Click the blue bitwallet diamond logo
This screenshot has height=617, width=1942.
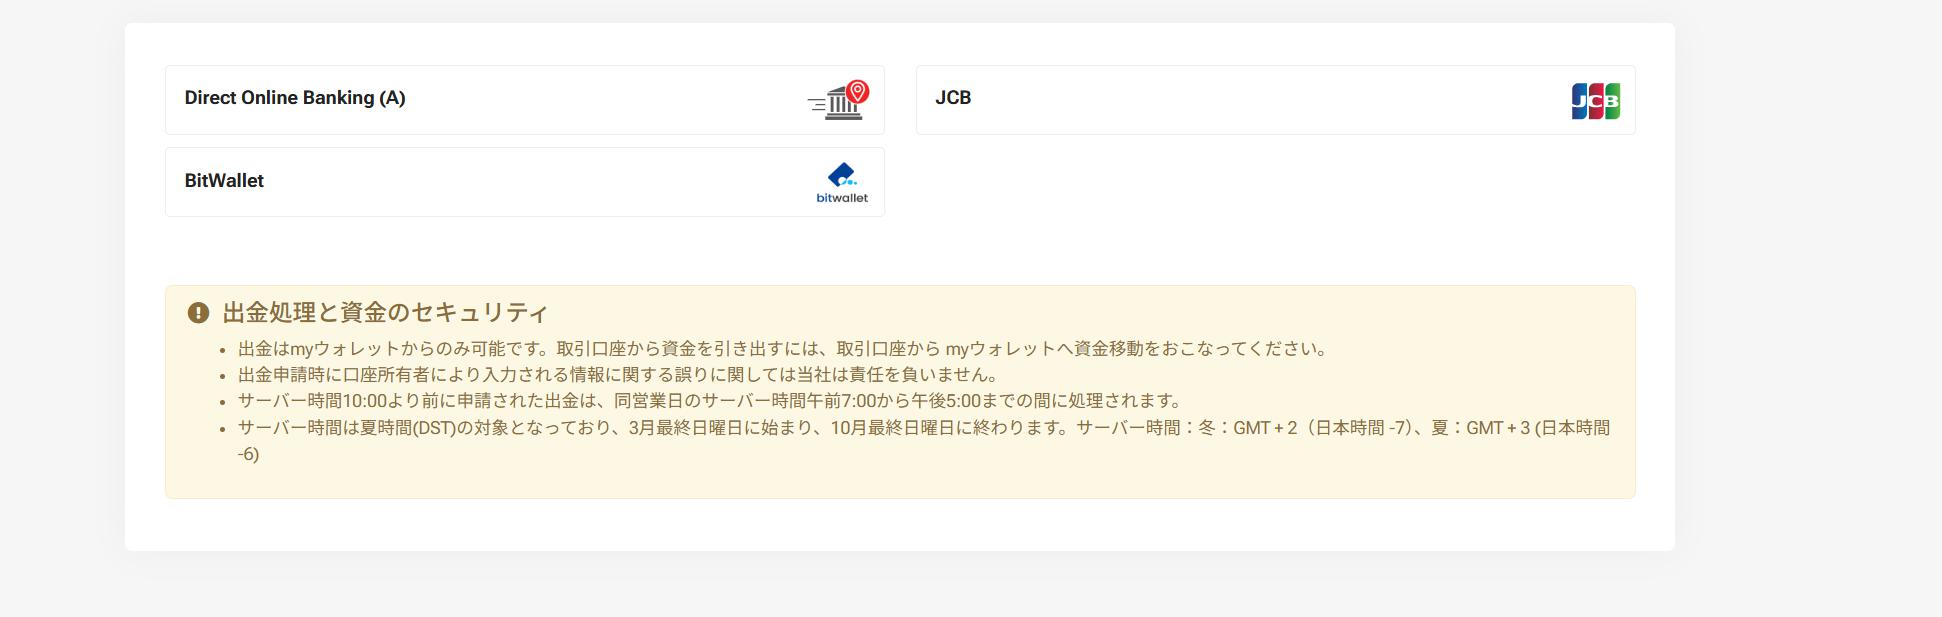pyautogui.click(x=842, y=175)
